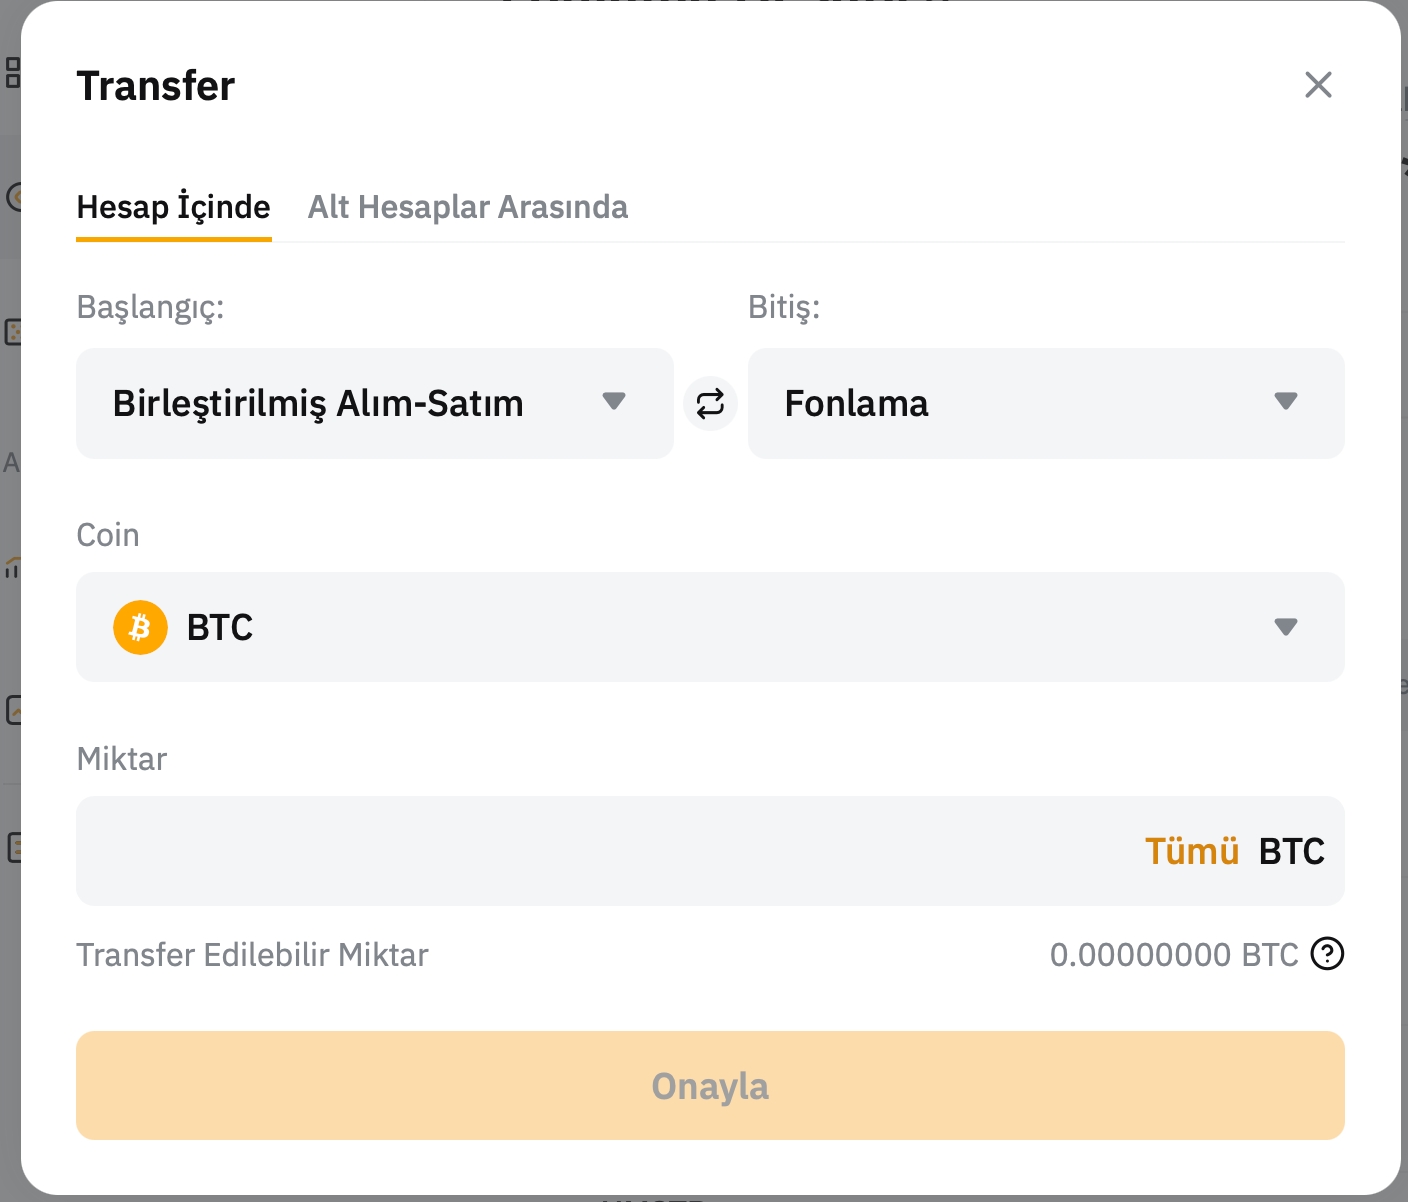Click the orange Bitcoin coin logo

click(140, 627)
